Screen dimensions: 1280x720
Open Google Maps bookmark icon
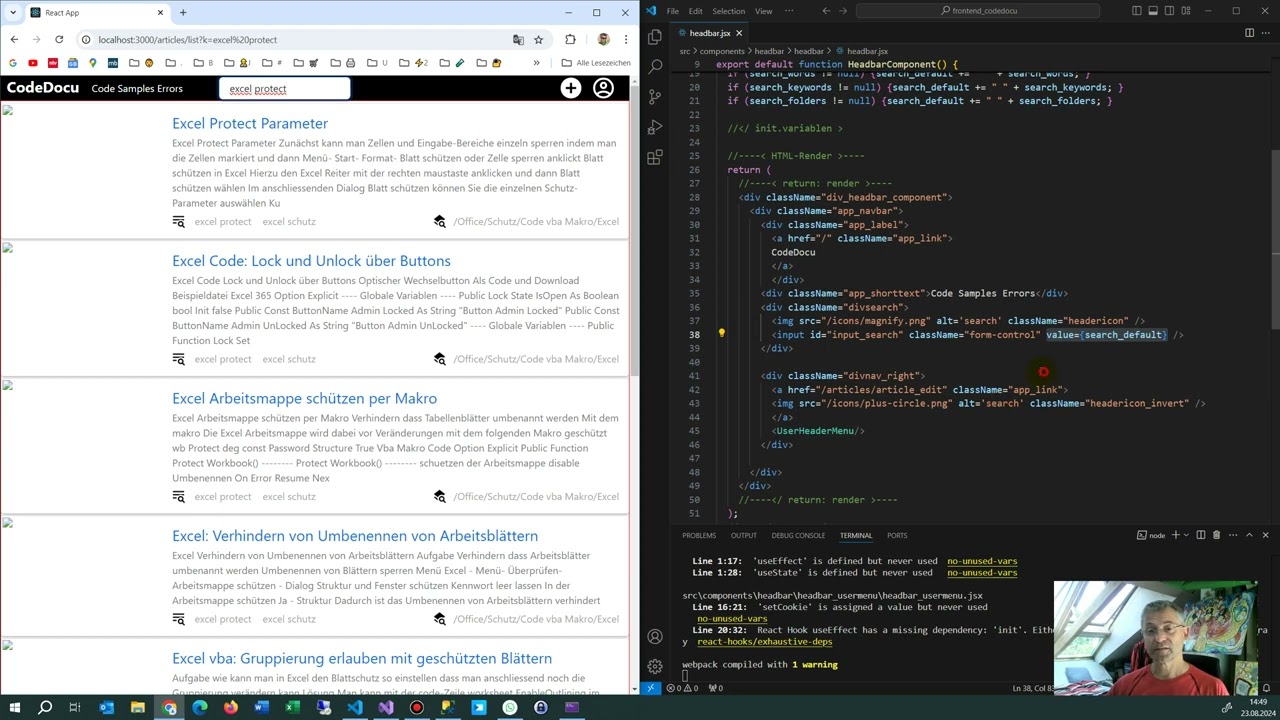(x=93, y=63)
